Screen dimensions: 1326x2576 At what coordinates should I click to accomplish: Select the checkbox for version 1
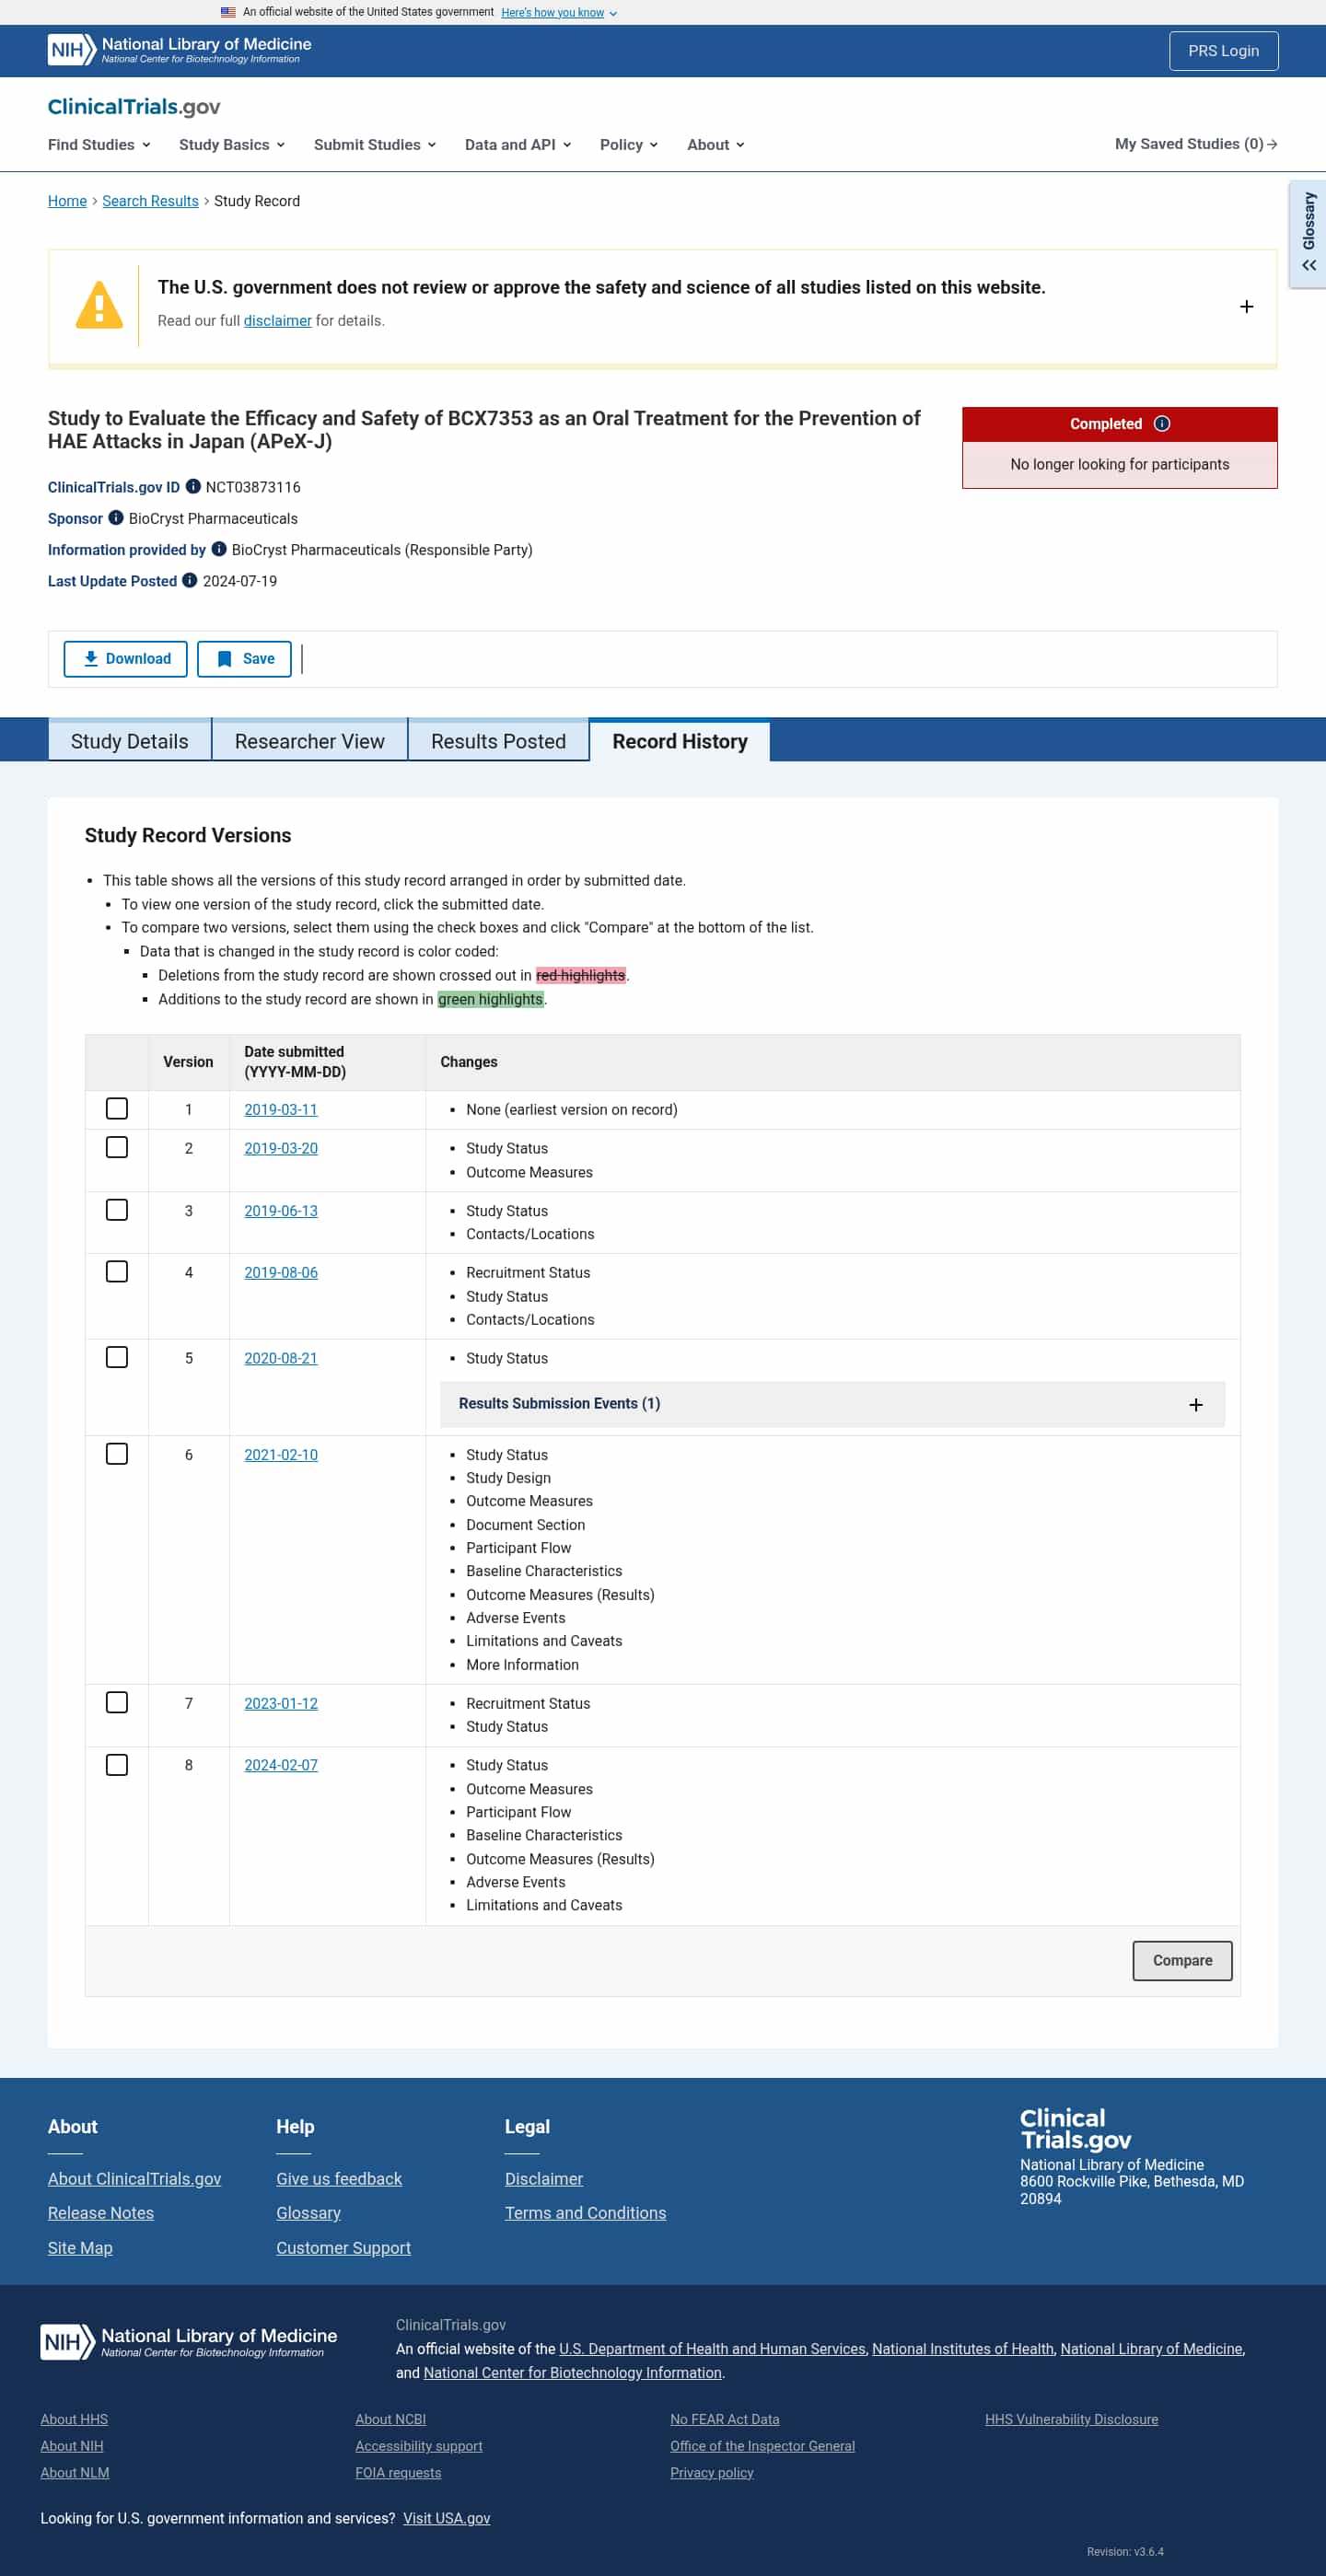117,1109
